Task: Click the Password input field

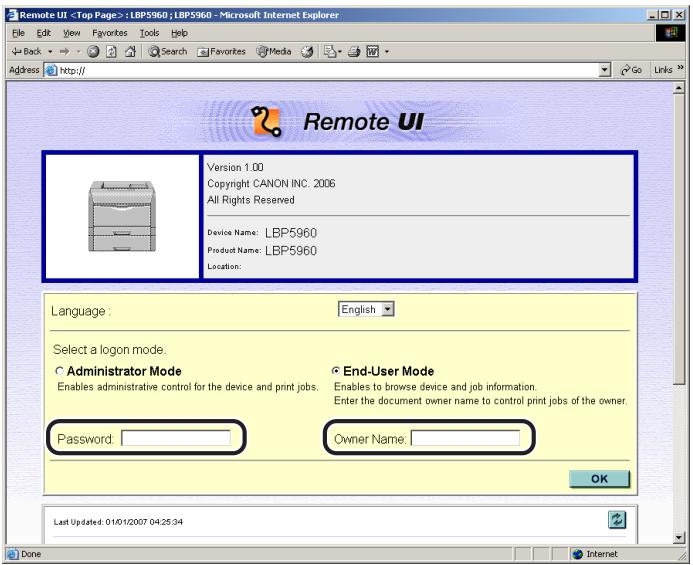Action: [176, 438]
